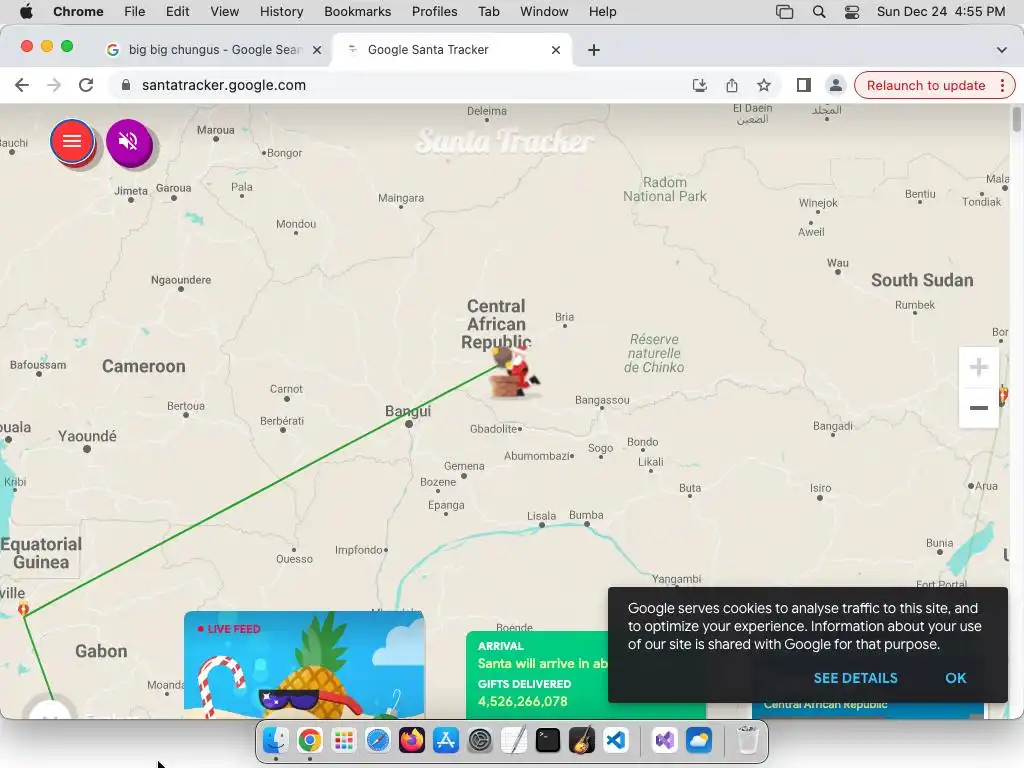
Task: Click the date and time in menu bar
Action: (940, 11)
